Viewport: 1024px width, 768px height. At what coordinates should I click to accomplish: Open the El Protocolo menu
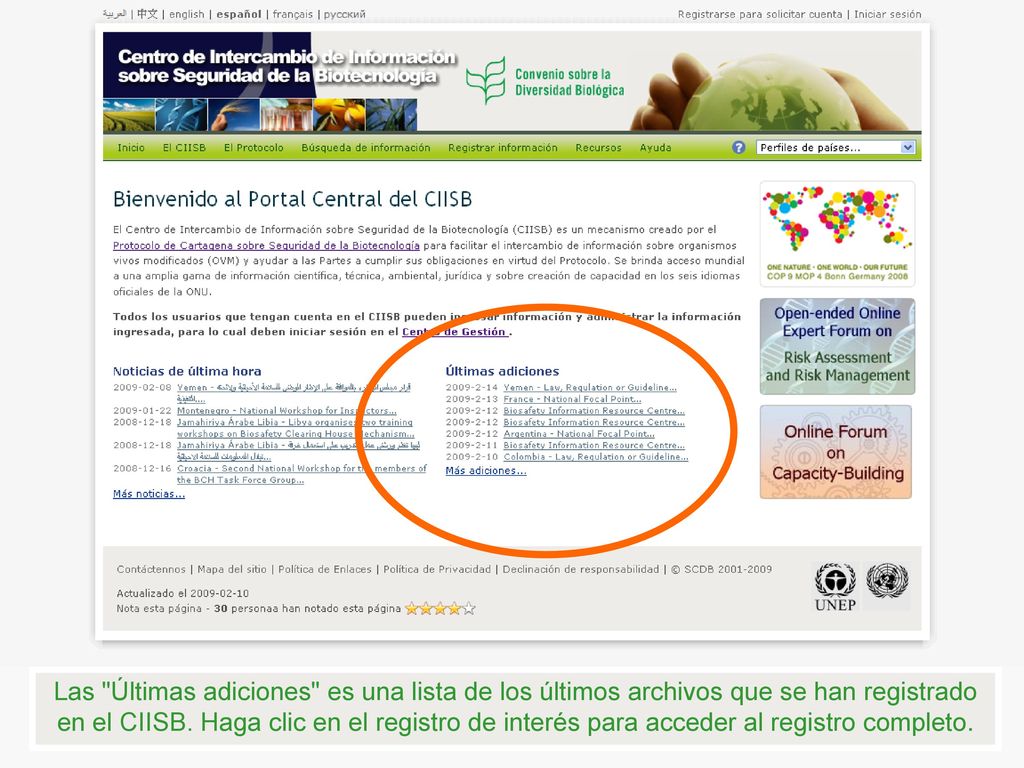click(x=253, y=148)
